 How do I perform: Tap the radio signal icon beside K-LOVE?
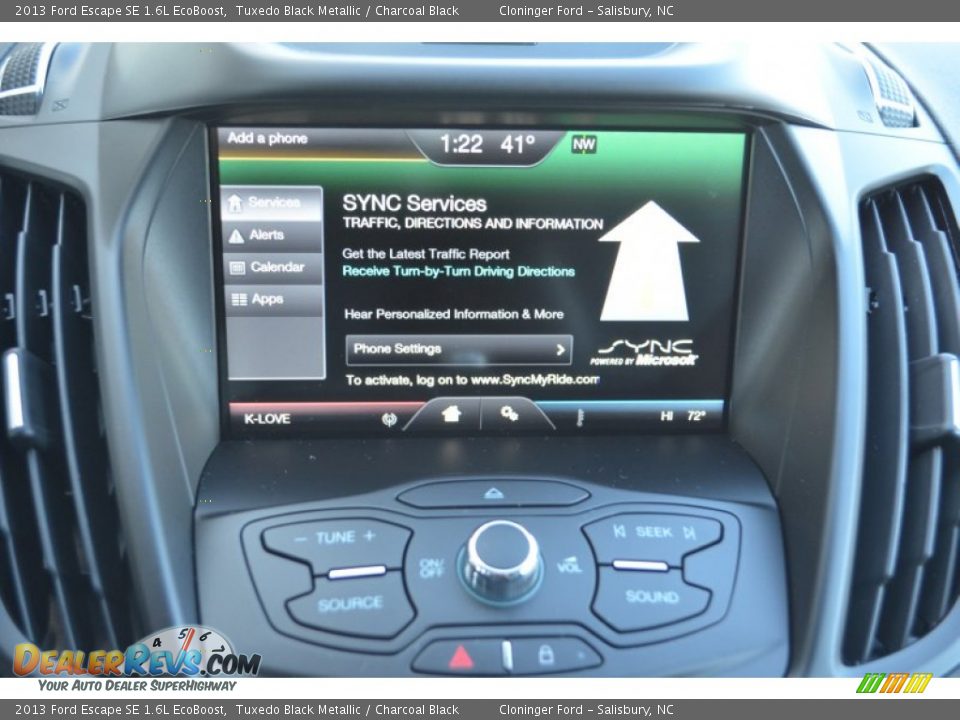click(388, 419)
